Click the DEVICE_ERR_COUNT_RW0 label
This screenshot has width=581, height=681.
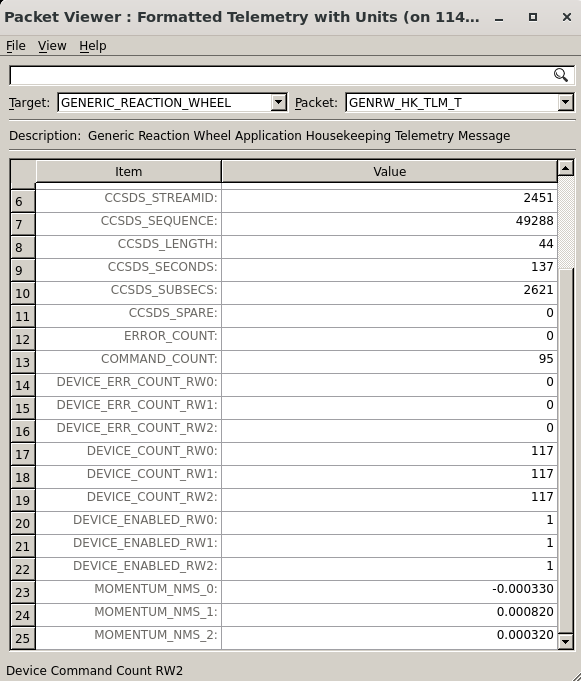coord(137,382)
